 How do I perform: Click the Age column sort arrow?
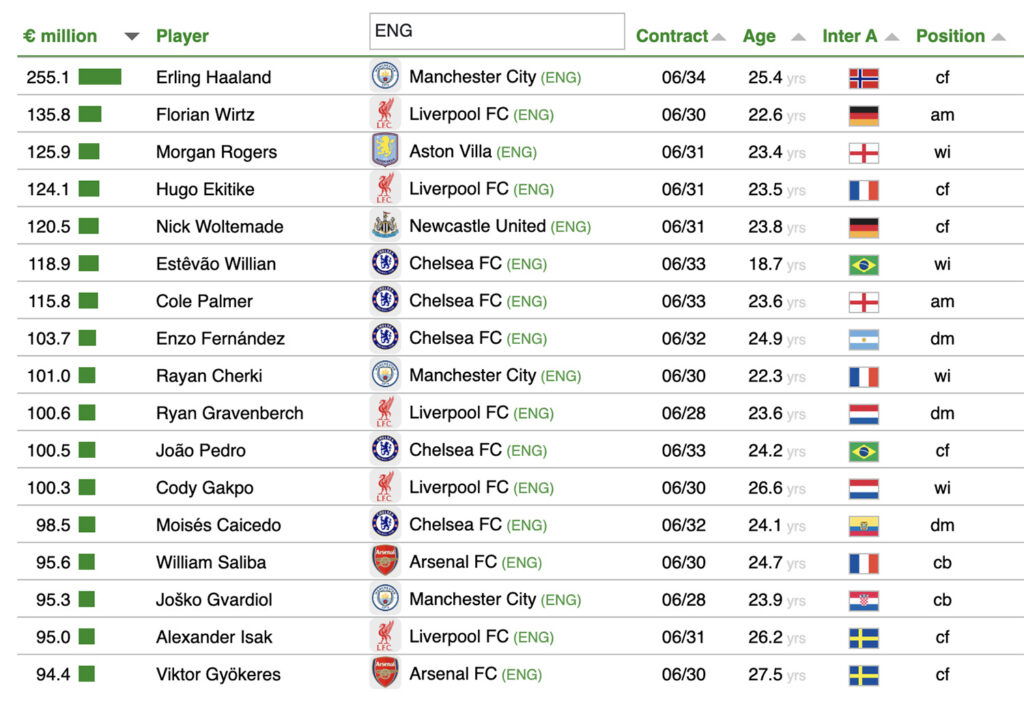click(x=797, y=35)
